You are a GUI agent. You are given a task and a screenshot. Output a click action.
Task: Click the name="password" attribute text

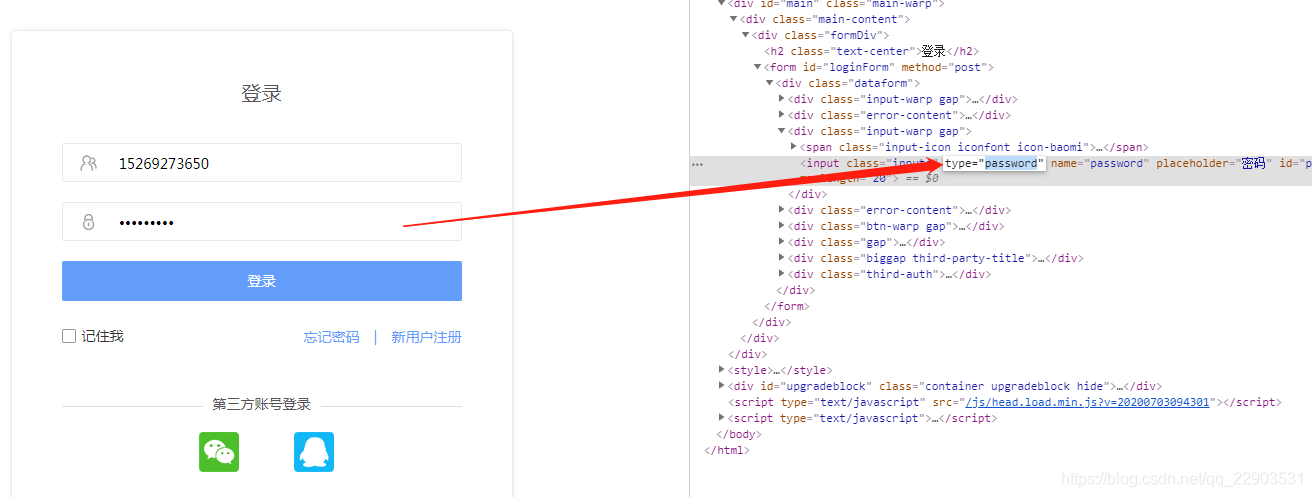point(1100,163)
